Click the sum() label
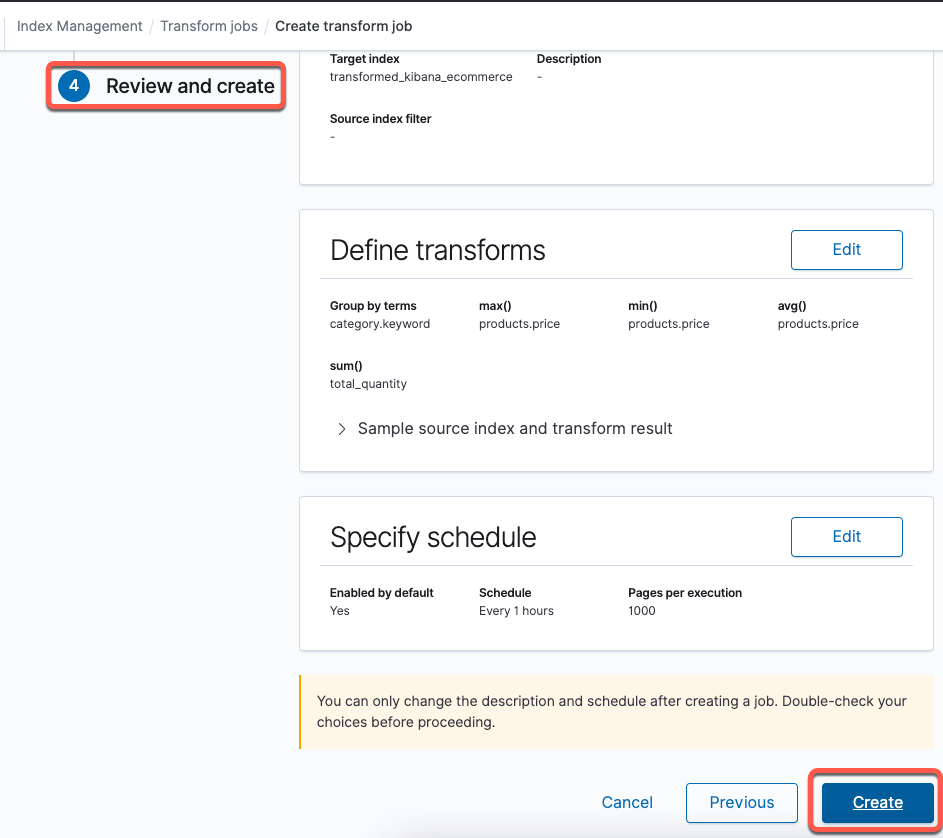Screen dimensions: 943x838 click(x=346, y=366)
